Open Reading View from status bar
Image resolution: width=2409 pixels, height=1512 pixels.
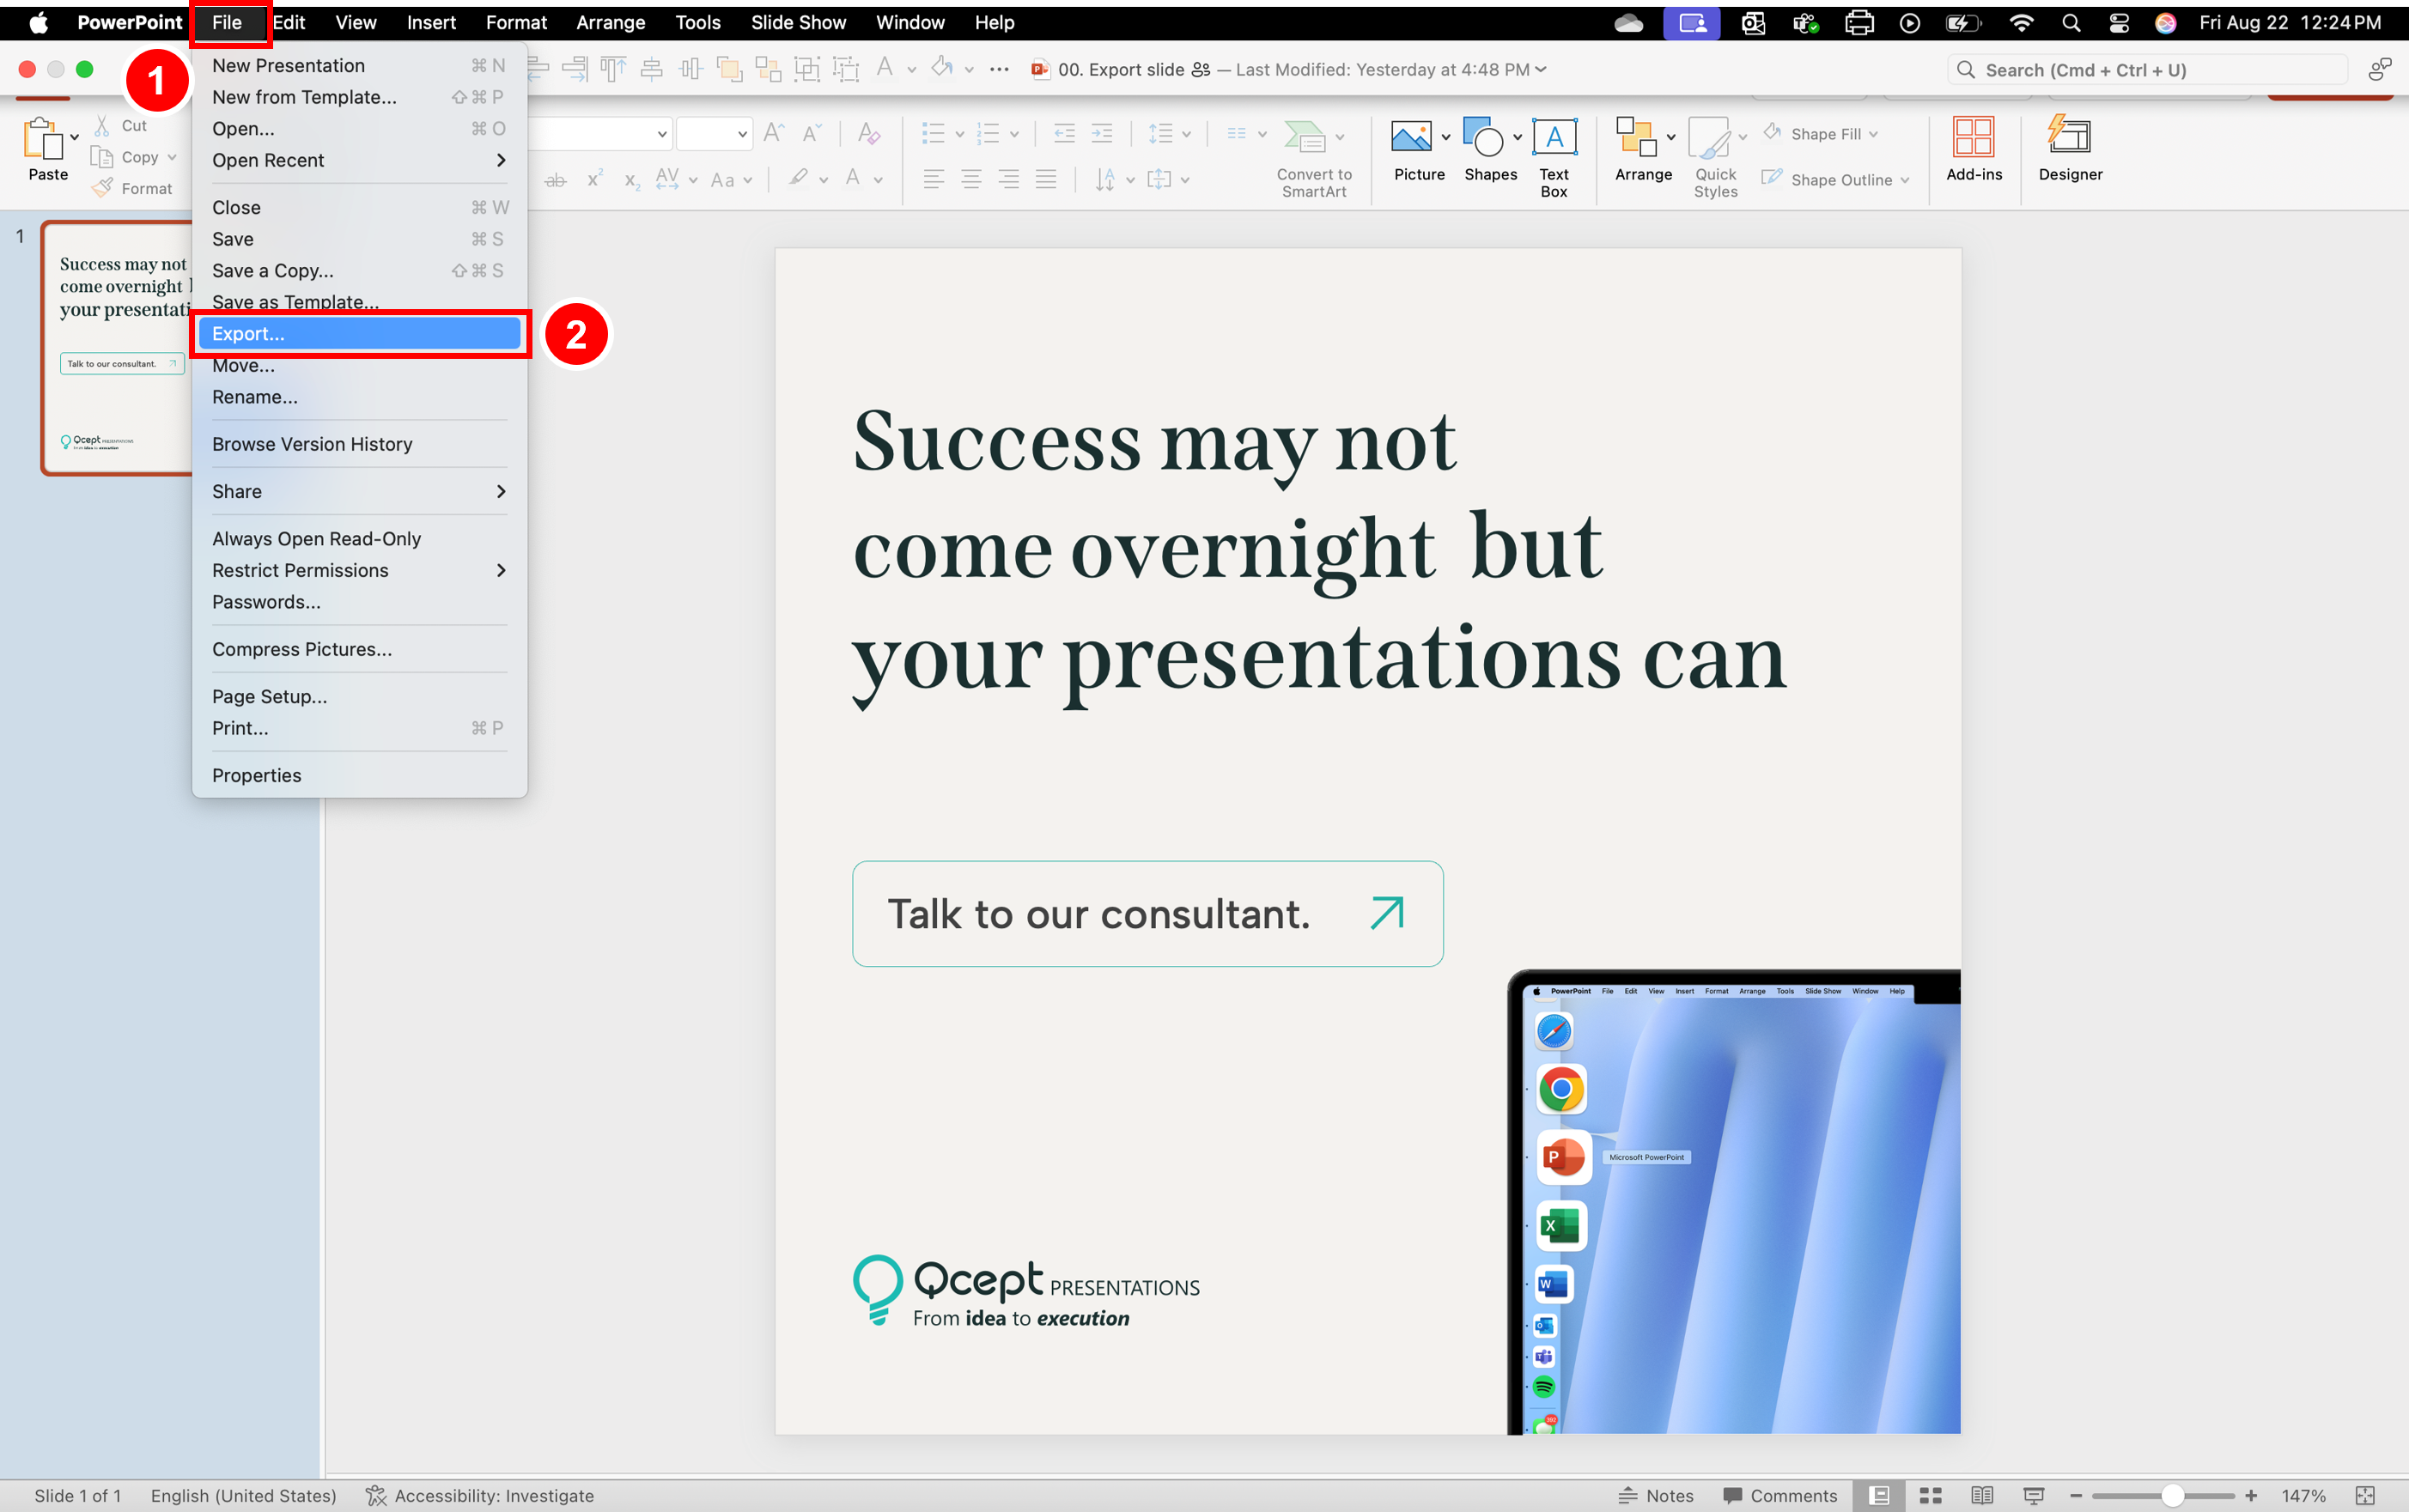pos(1981,1495)
